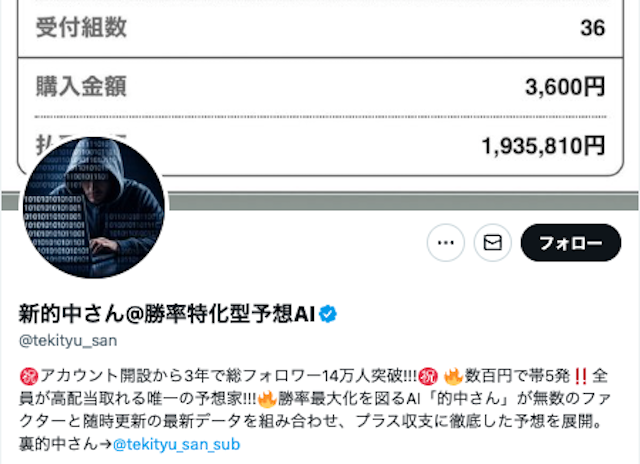Image resolution: width=640 pixels, height=464 pixels.
Task: Click the blue verified checkmark badge
Action: pos(328,314)
